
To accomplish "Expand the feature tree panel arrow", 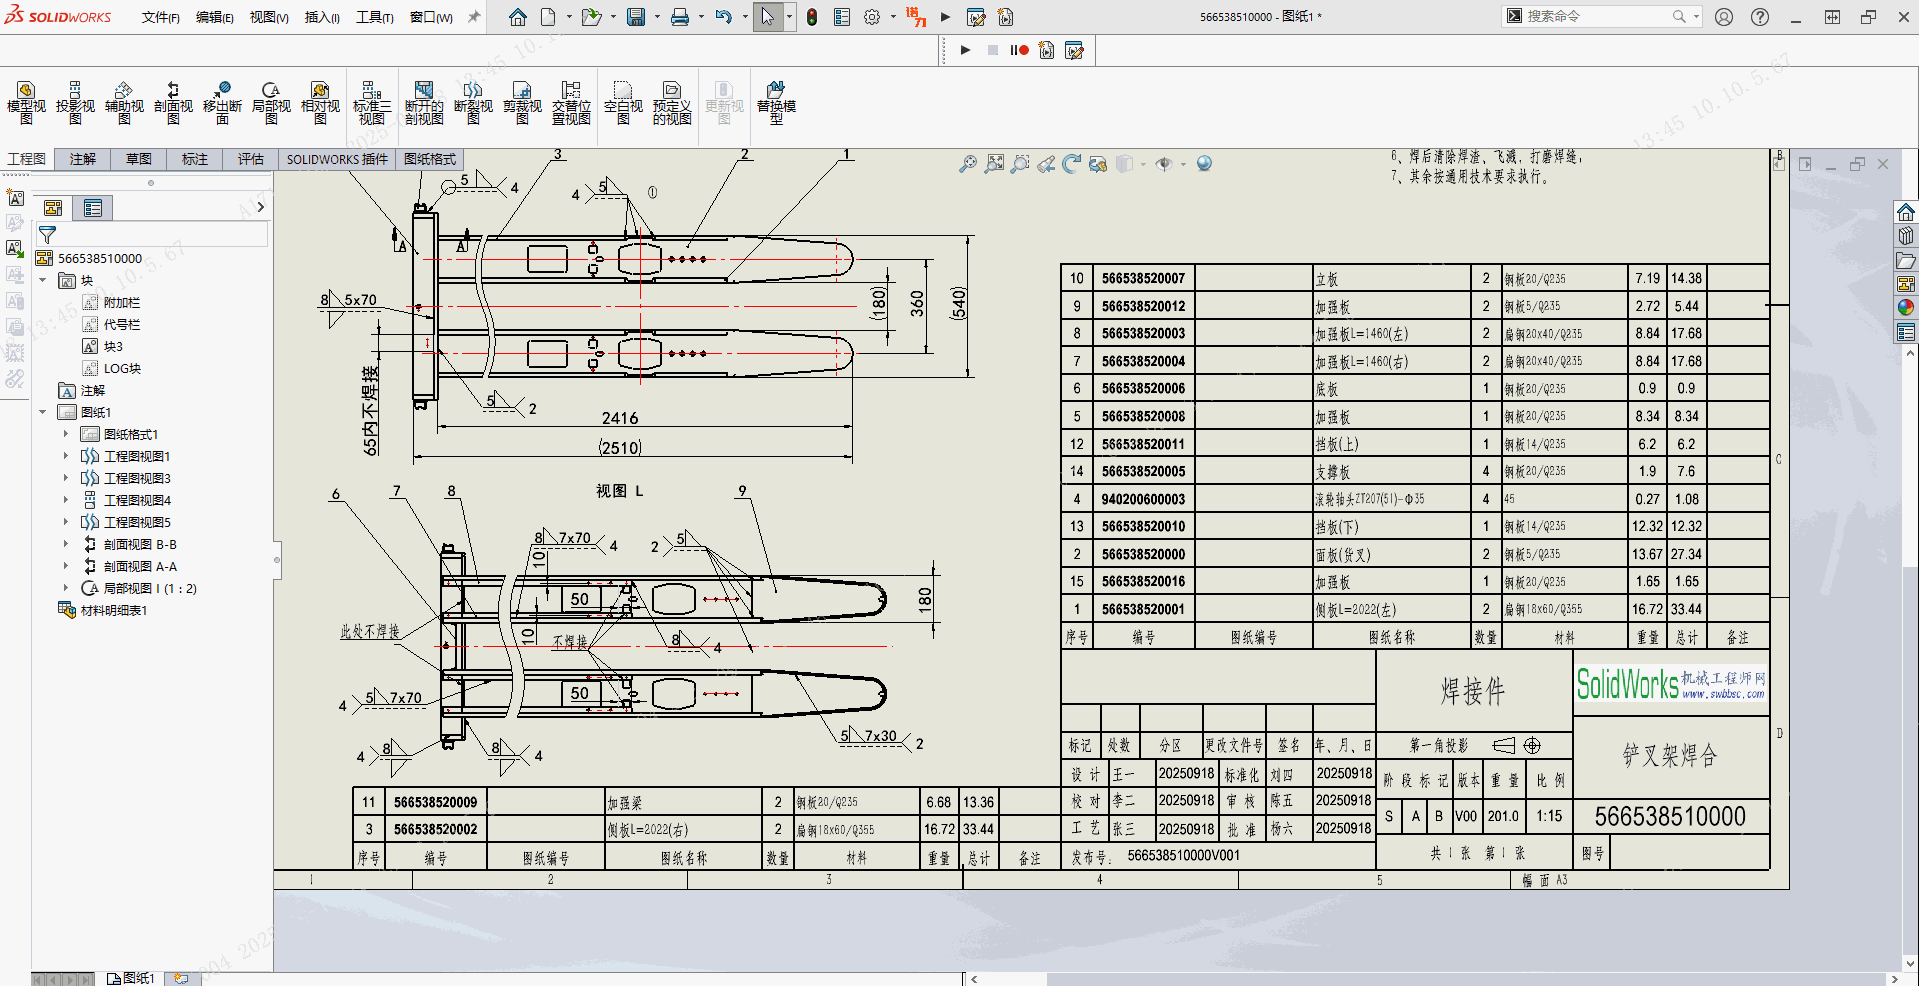I will point(260,207).
